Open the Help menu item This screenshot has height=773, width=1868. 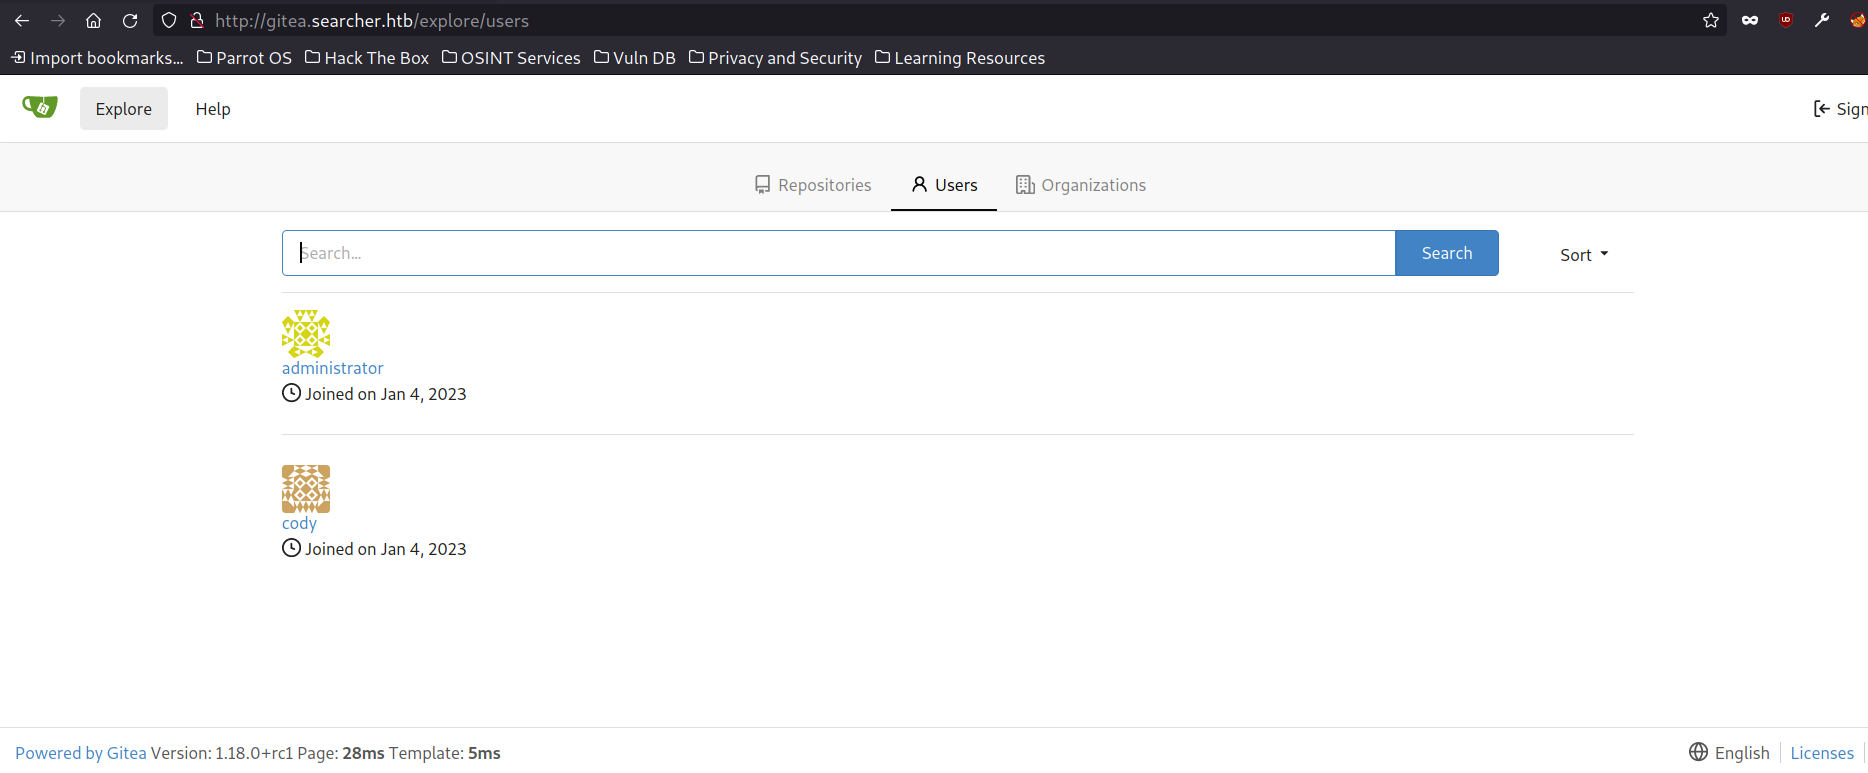tap(213, 109)
